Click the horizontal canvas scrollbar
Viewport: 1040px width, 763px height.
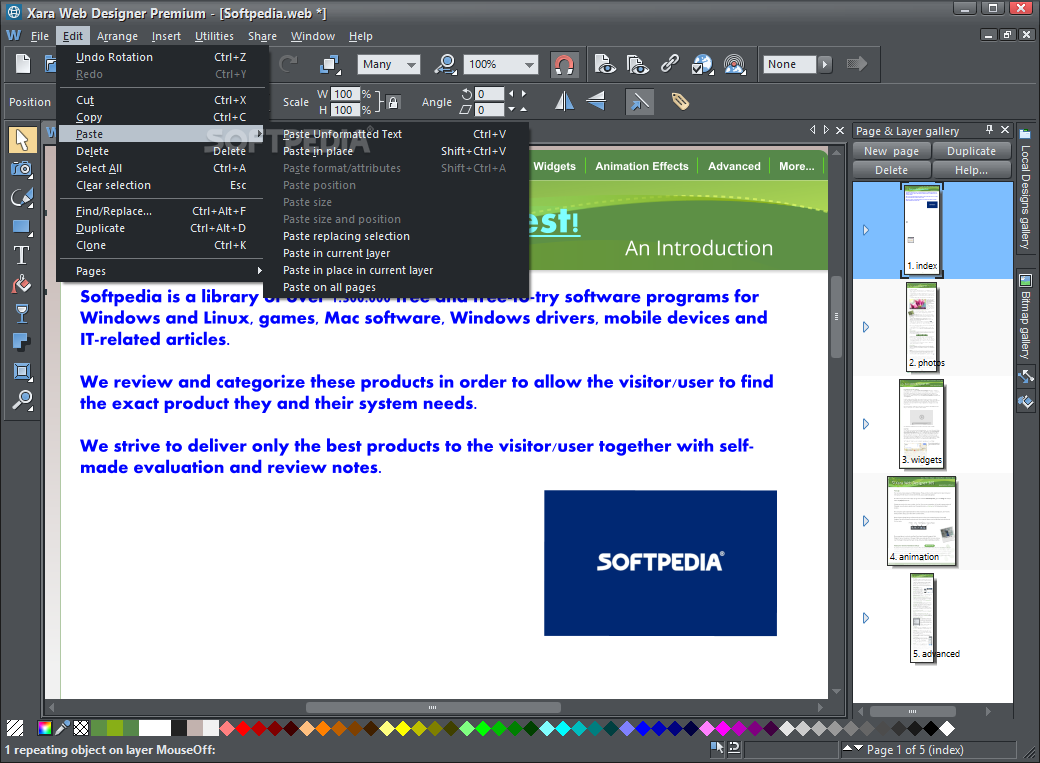pos(433,707)
